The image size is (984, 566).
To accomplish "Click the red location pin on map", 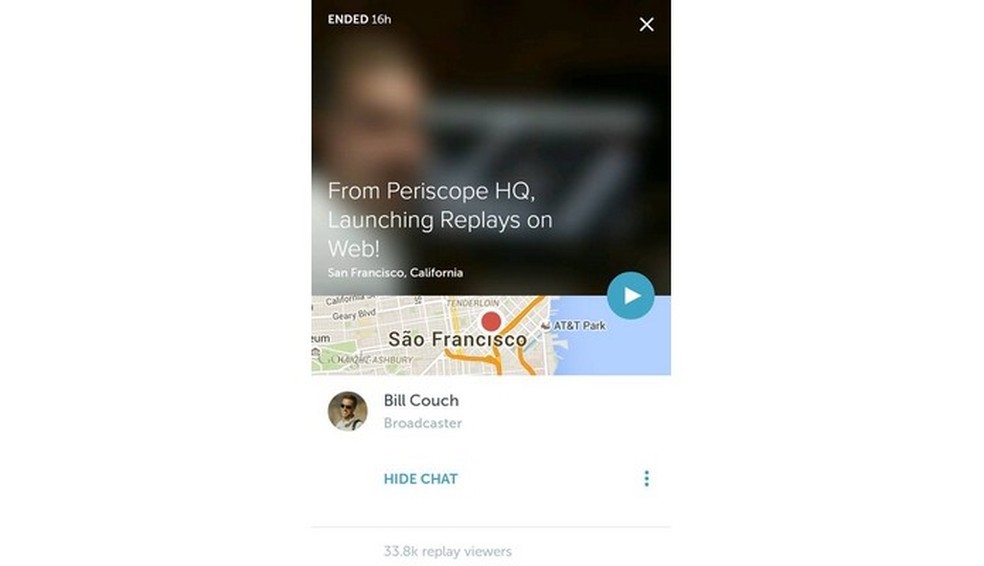I will (491, 322).
